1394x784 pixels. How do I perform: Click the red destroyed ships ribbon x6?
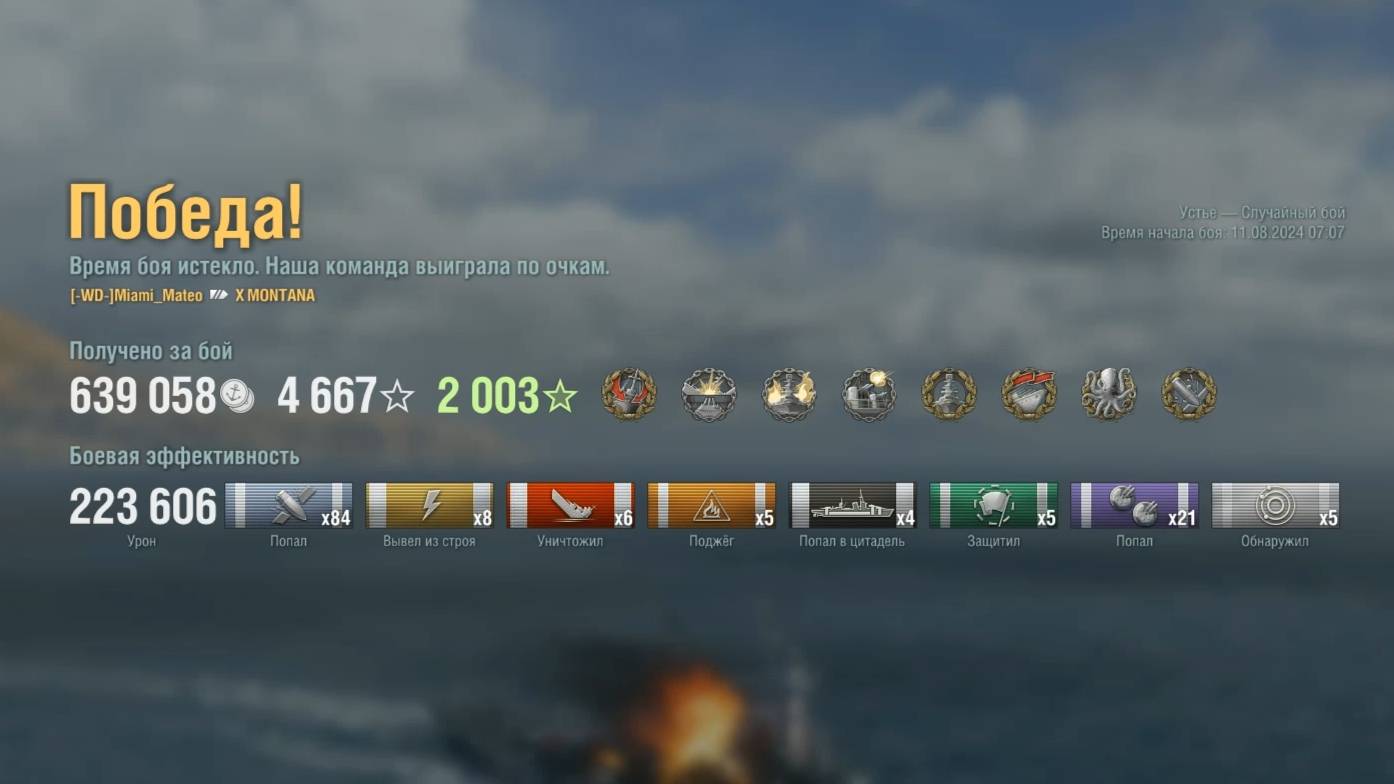pyautogui.click(x=571, y=505)
